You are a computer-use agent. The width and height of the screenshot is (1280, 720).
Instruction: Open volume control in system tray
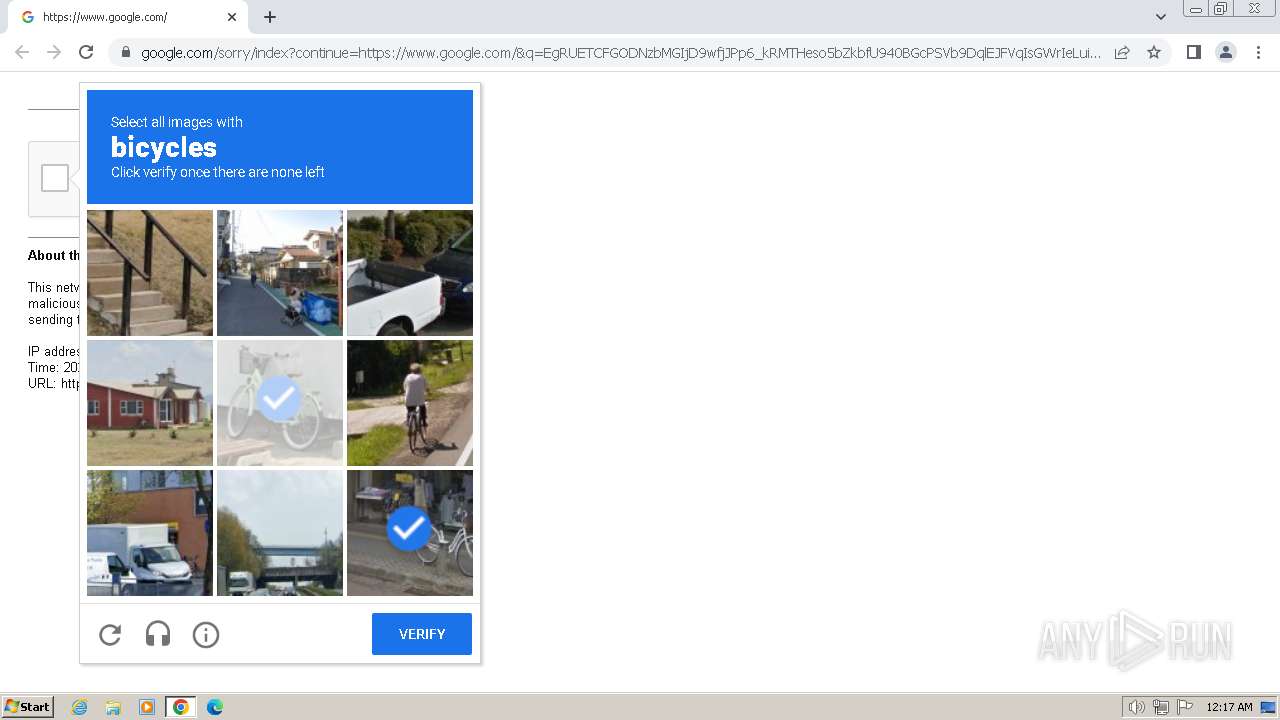click(1136, 707)
